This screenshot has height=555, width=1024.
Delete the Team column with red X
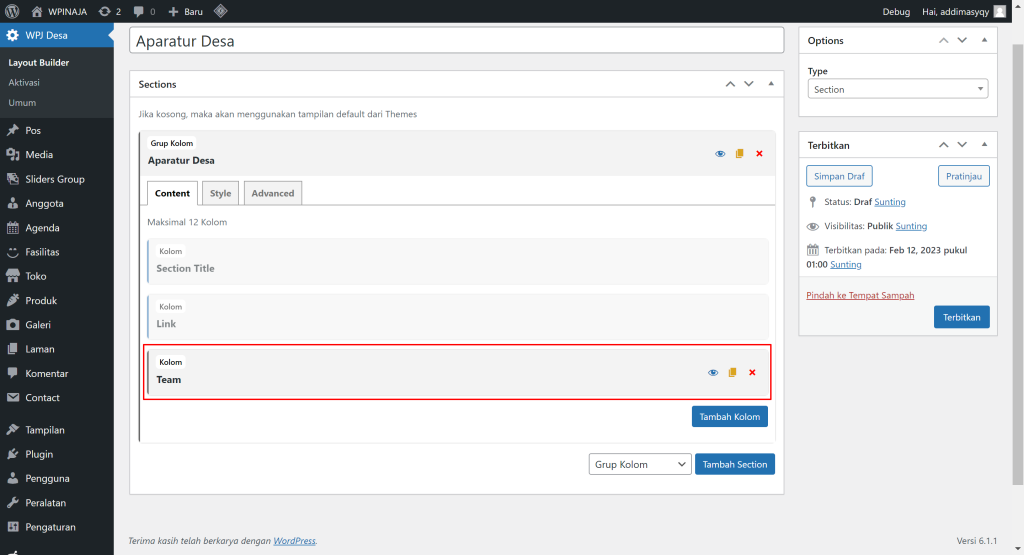click(x=752, y=372)
